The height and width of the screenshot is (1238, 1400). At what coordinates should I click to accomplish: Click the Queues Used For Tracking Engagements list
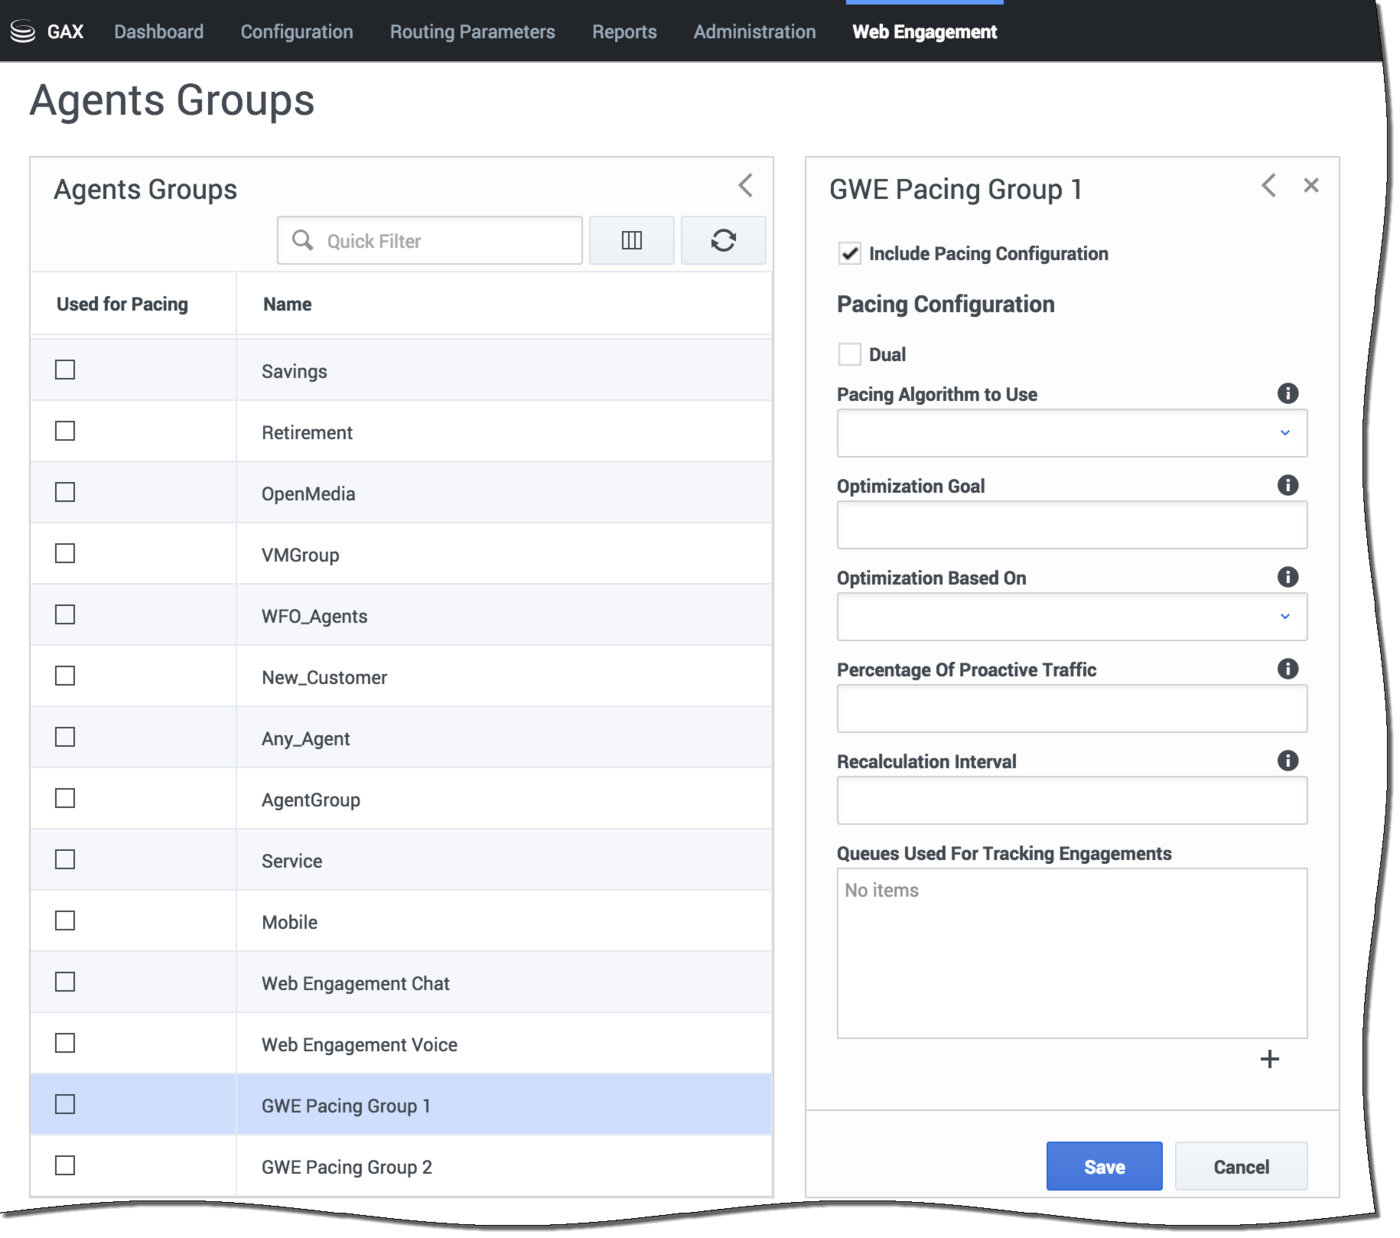tap(1072, 953)
